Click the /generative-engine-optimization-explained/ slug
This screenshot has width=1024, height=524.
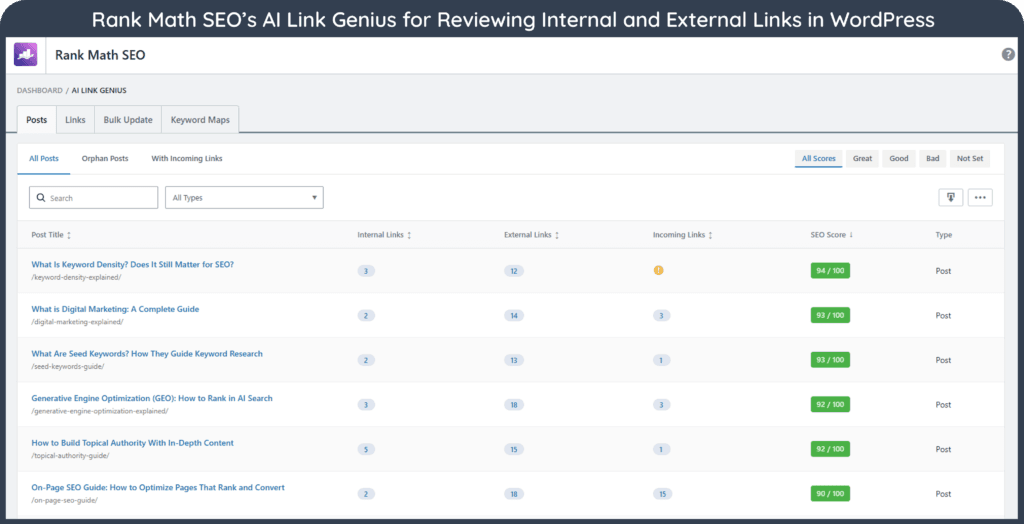click(x=100, y=411)
